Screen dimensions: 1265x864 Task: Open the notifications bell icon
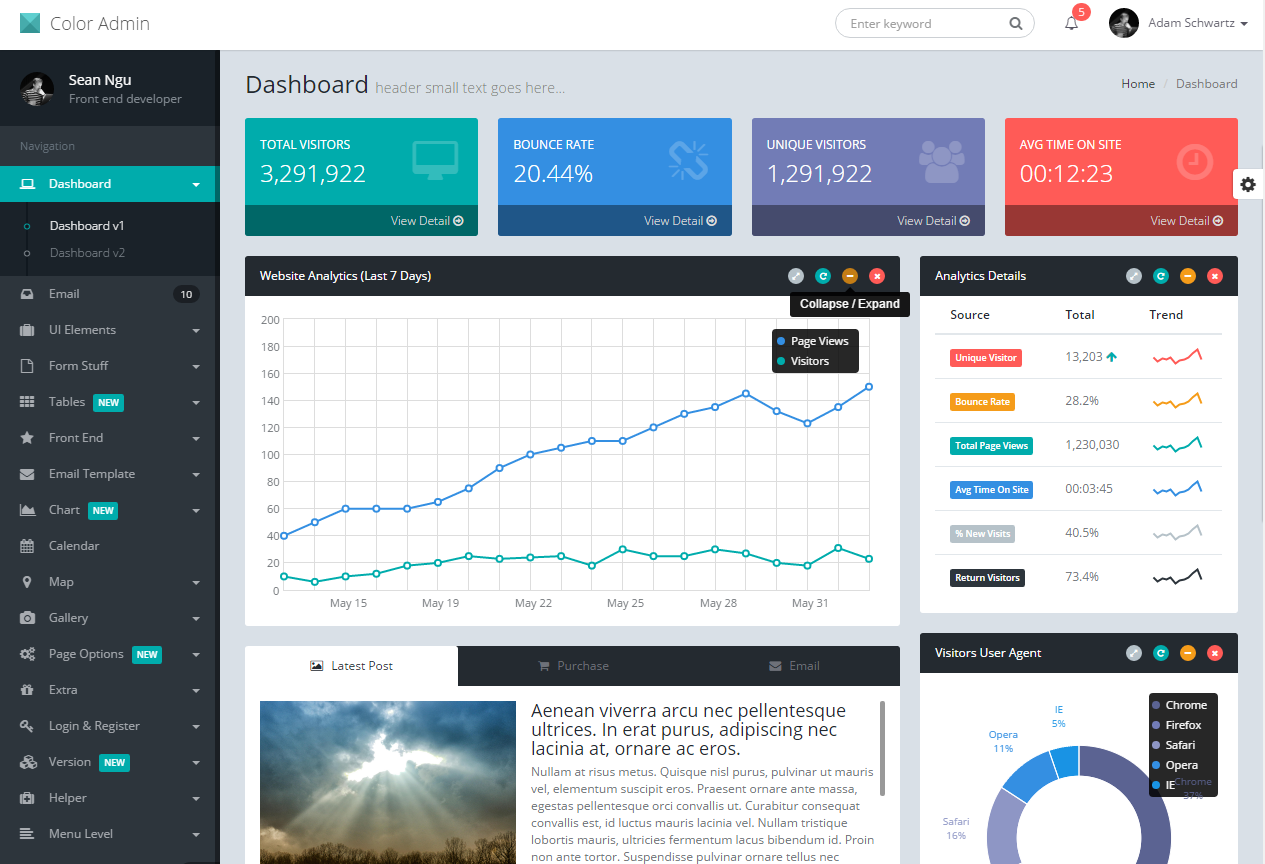1071,24
